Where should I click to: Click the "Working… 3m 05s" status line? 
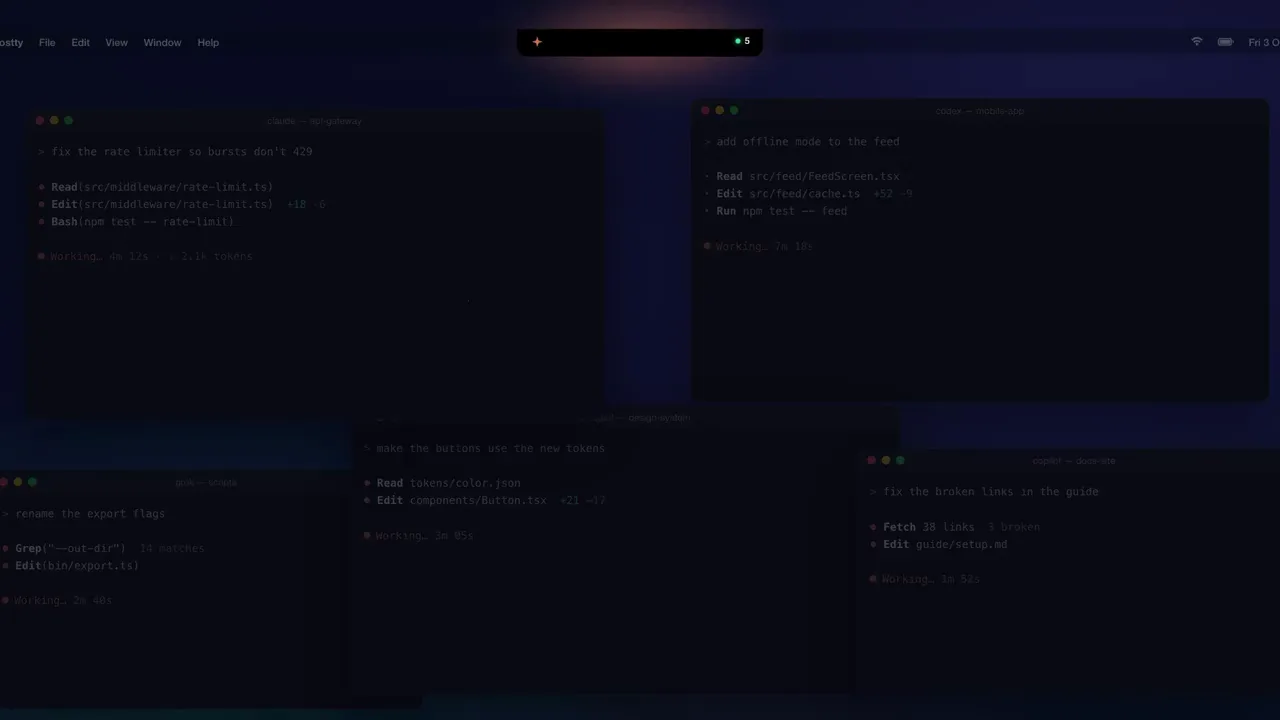click(419, 536)
